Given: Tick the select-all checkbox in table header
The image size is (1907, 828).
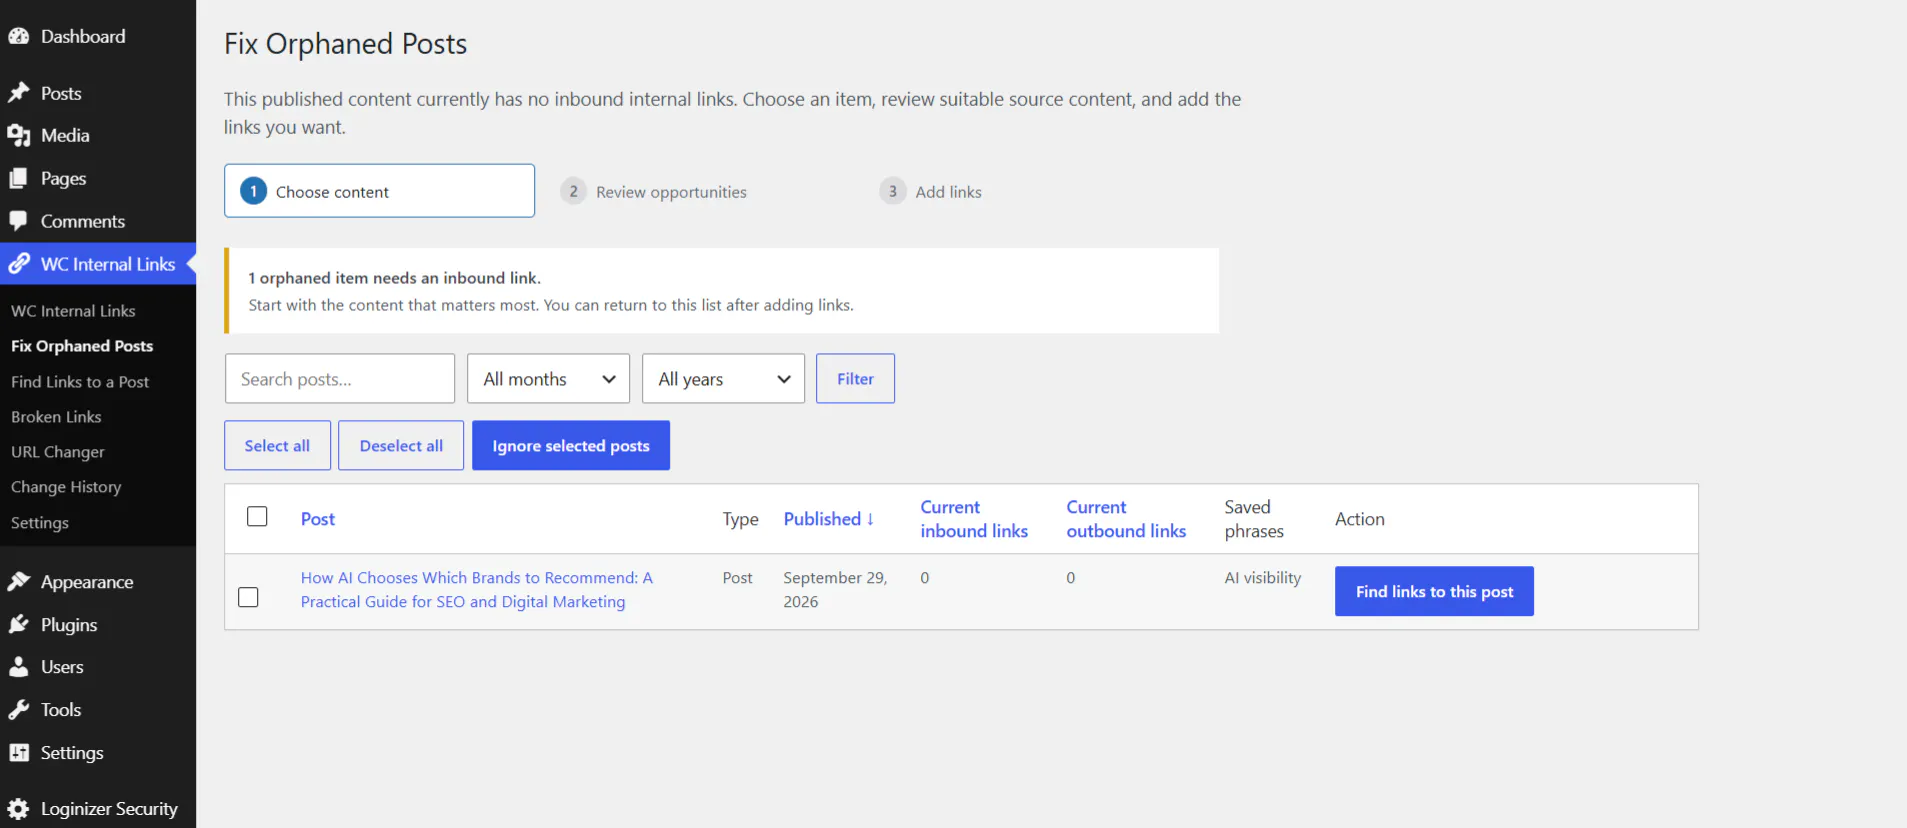Looking at the screenshot, I should [x=257, y=516].
